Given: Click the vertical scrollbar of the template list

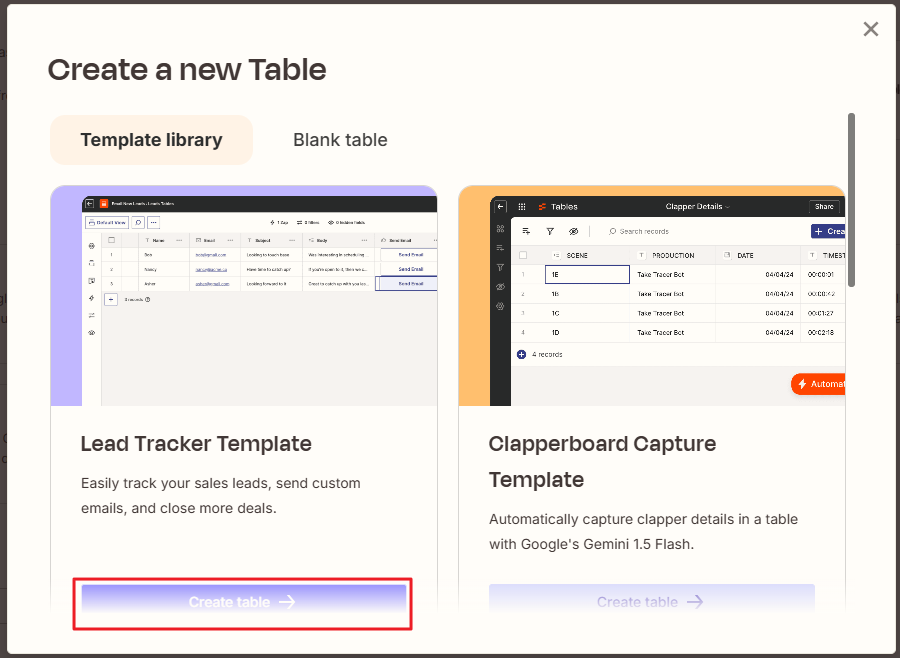Looking at the screenshot, I should [851, 200].
